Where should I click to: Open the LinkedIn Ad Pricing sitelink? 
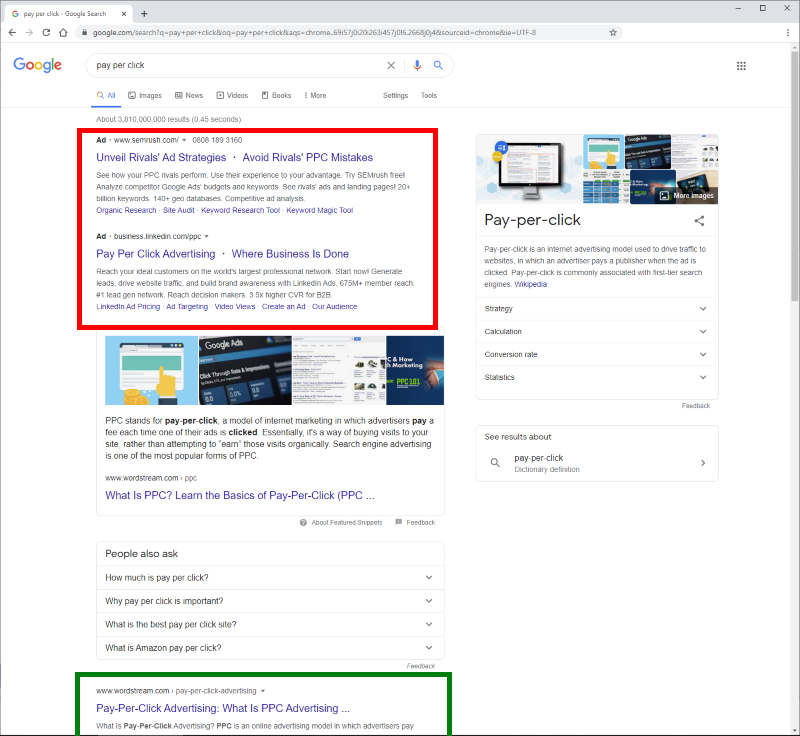coord(128,307)
